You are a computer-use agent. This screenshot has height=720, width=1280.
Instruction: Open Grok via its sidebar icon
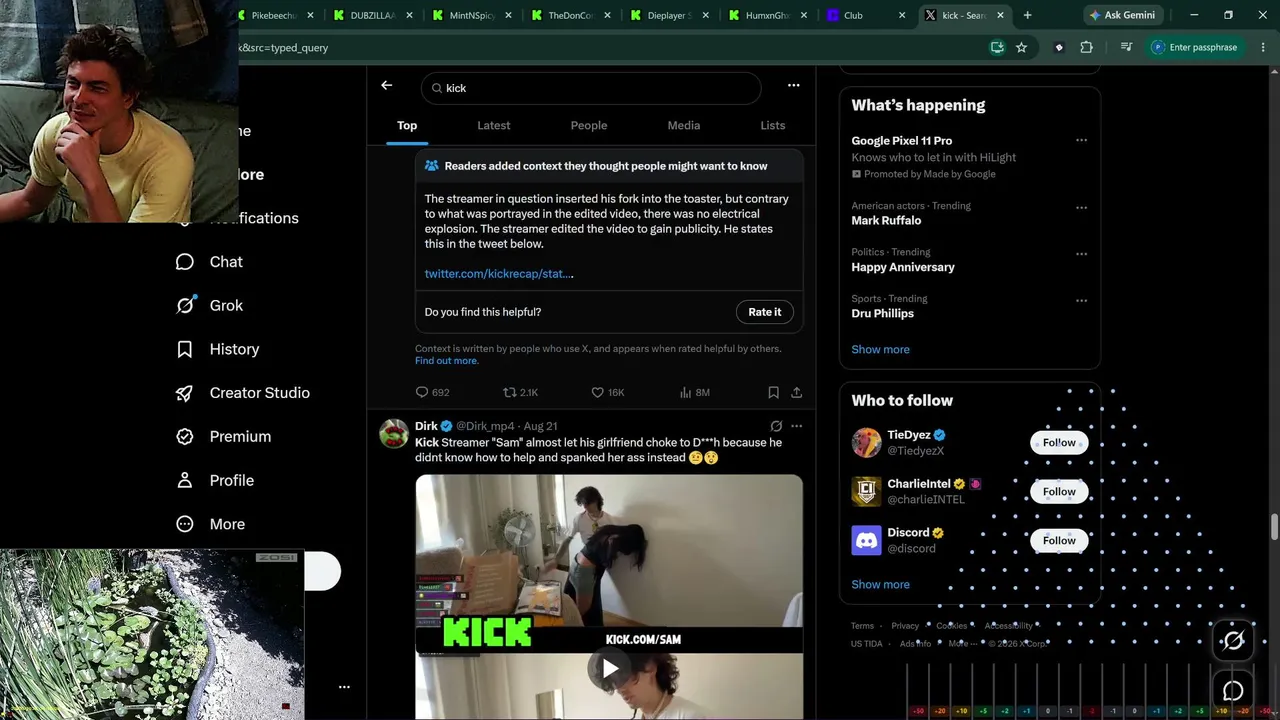185,305
